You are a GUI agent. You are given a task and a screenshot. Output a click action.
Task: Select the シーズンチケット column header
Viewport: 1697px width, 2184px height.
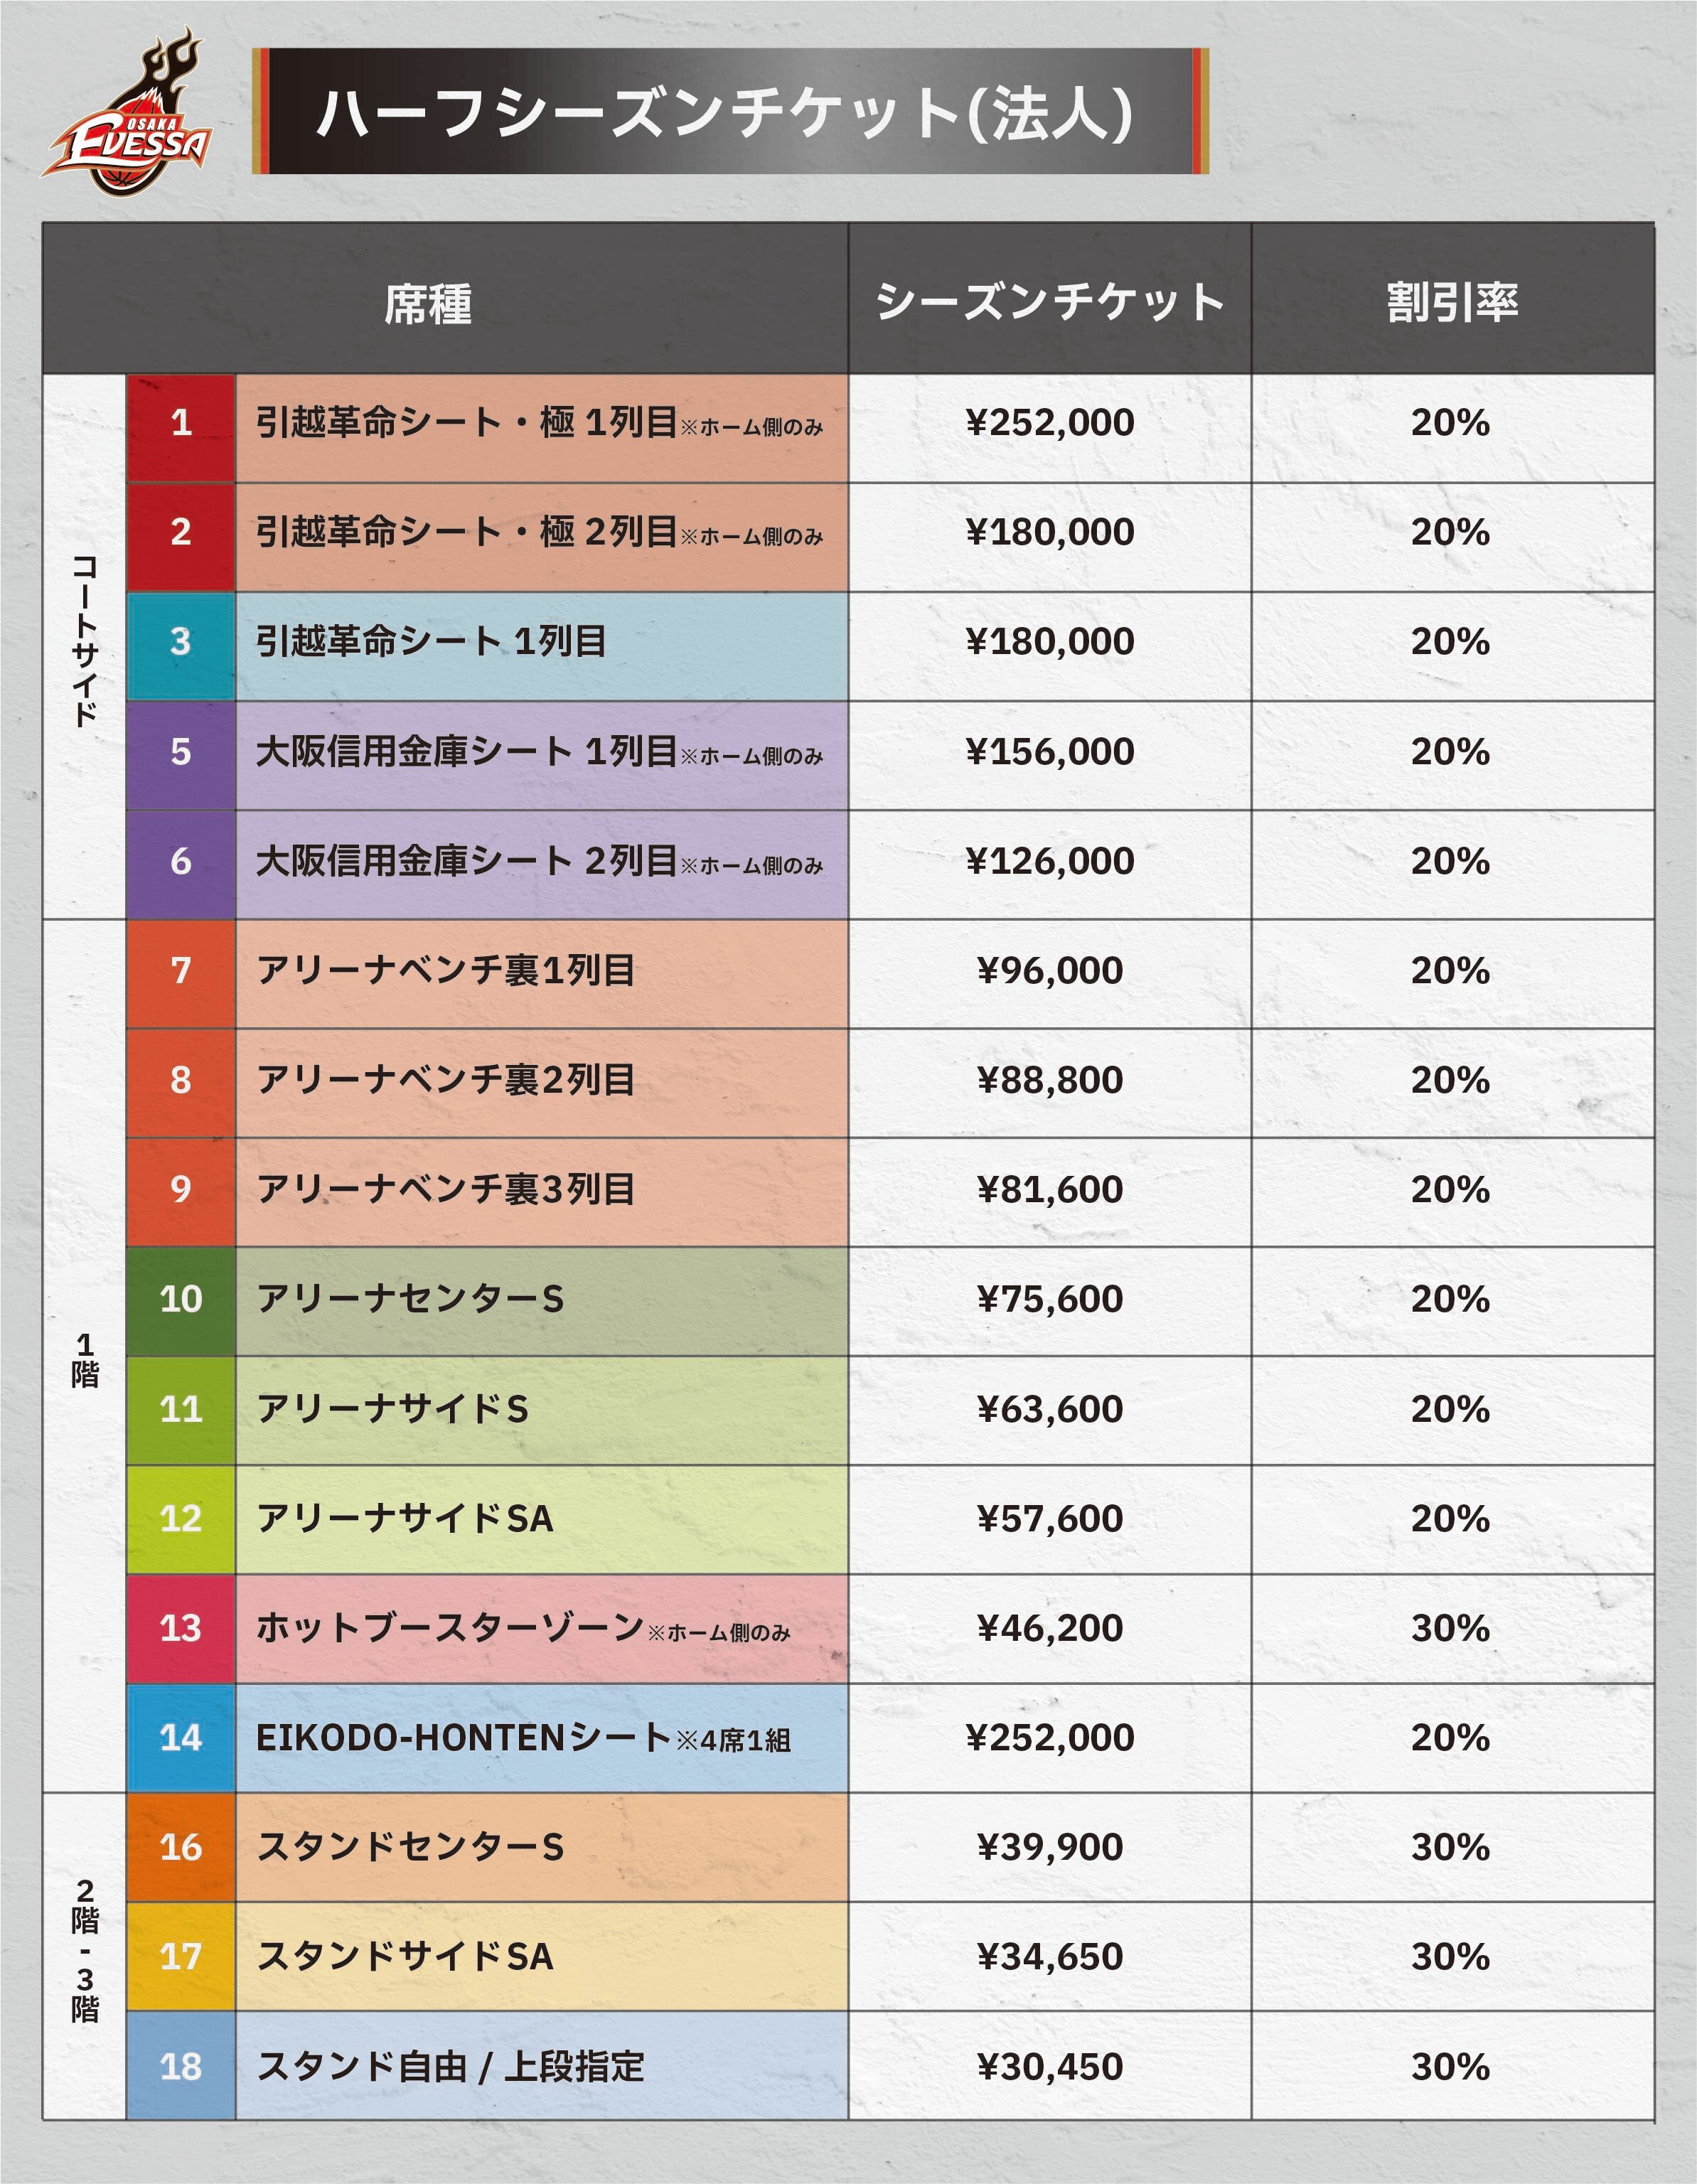coord(1050,302)
